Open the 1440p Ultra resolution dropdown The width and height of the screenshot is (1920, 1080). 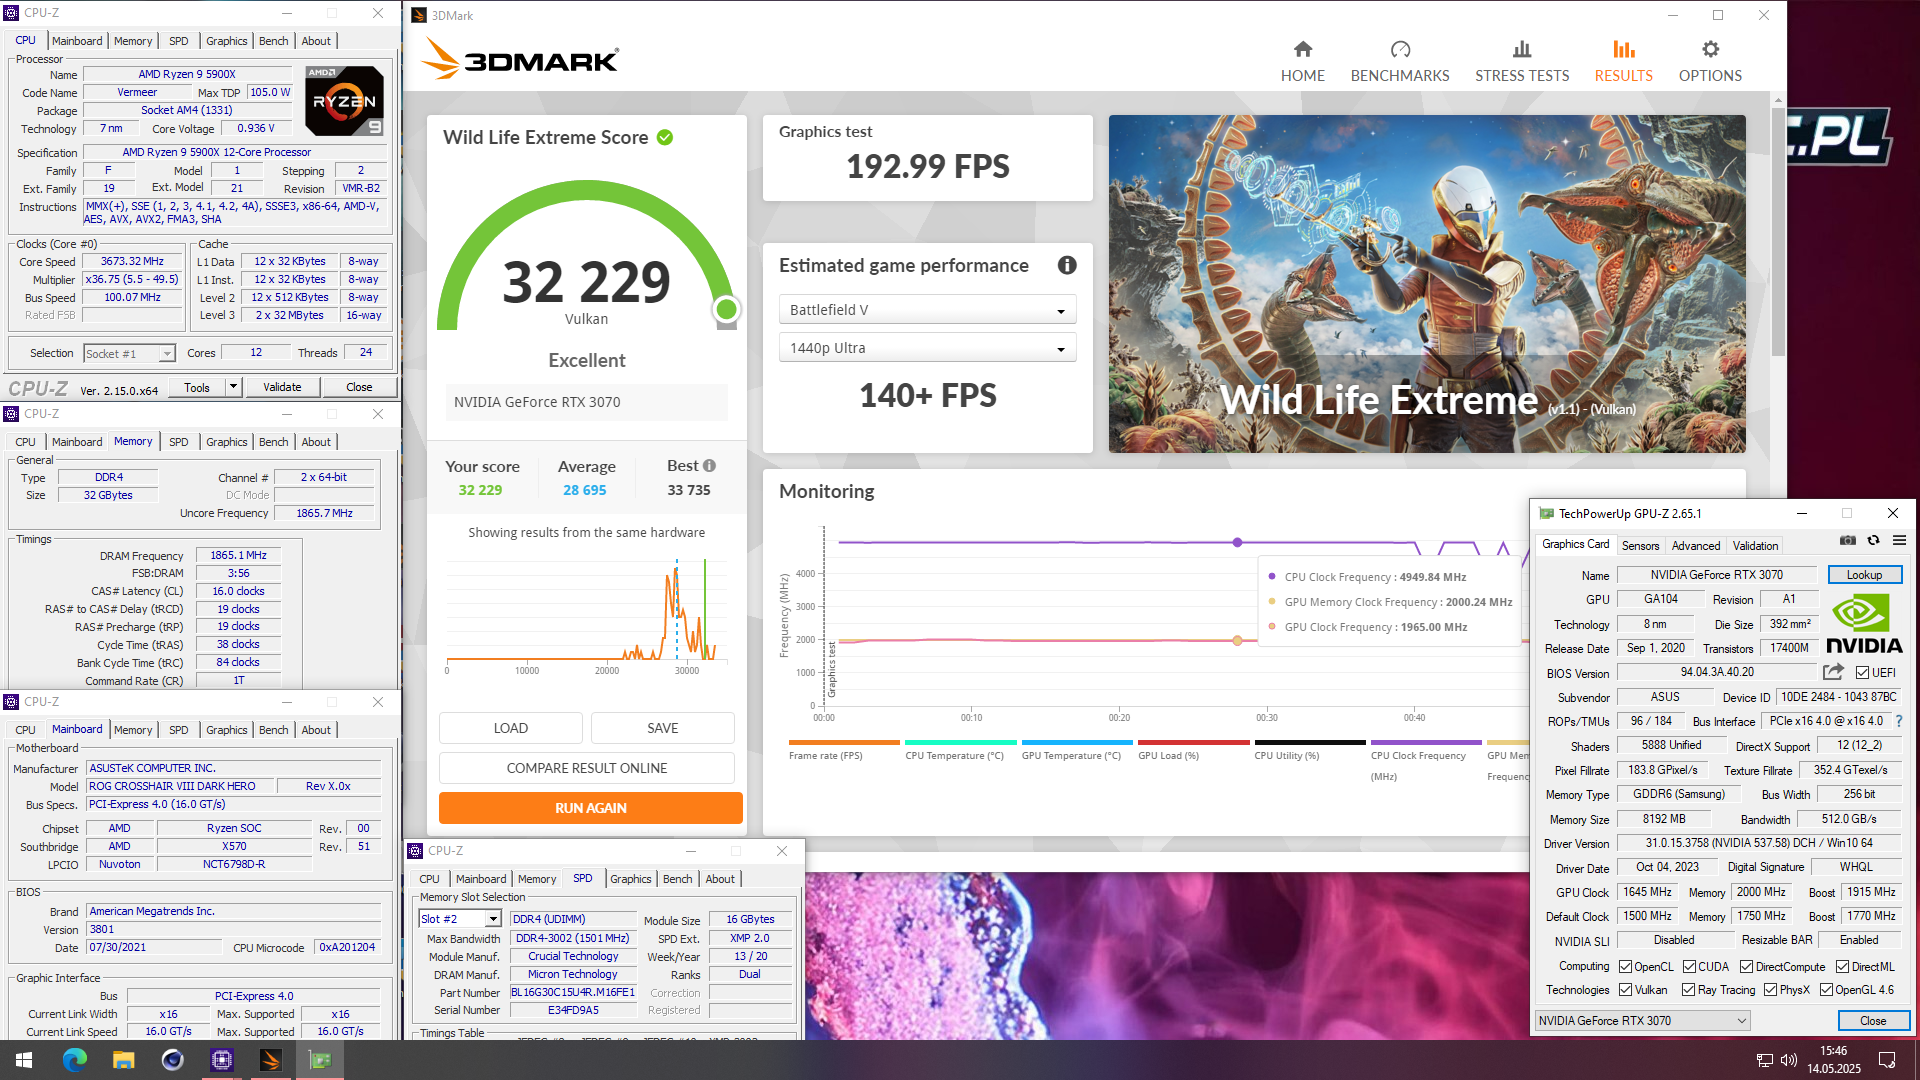927,348
